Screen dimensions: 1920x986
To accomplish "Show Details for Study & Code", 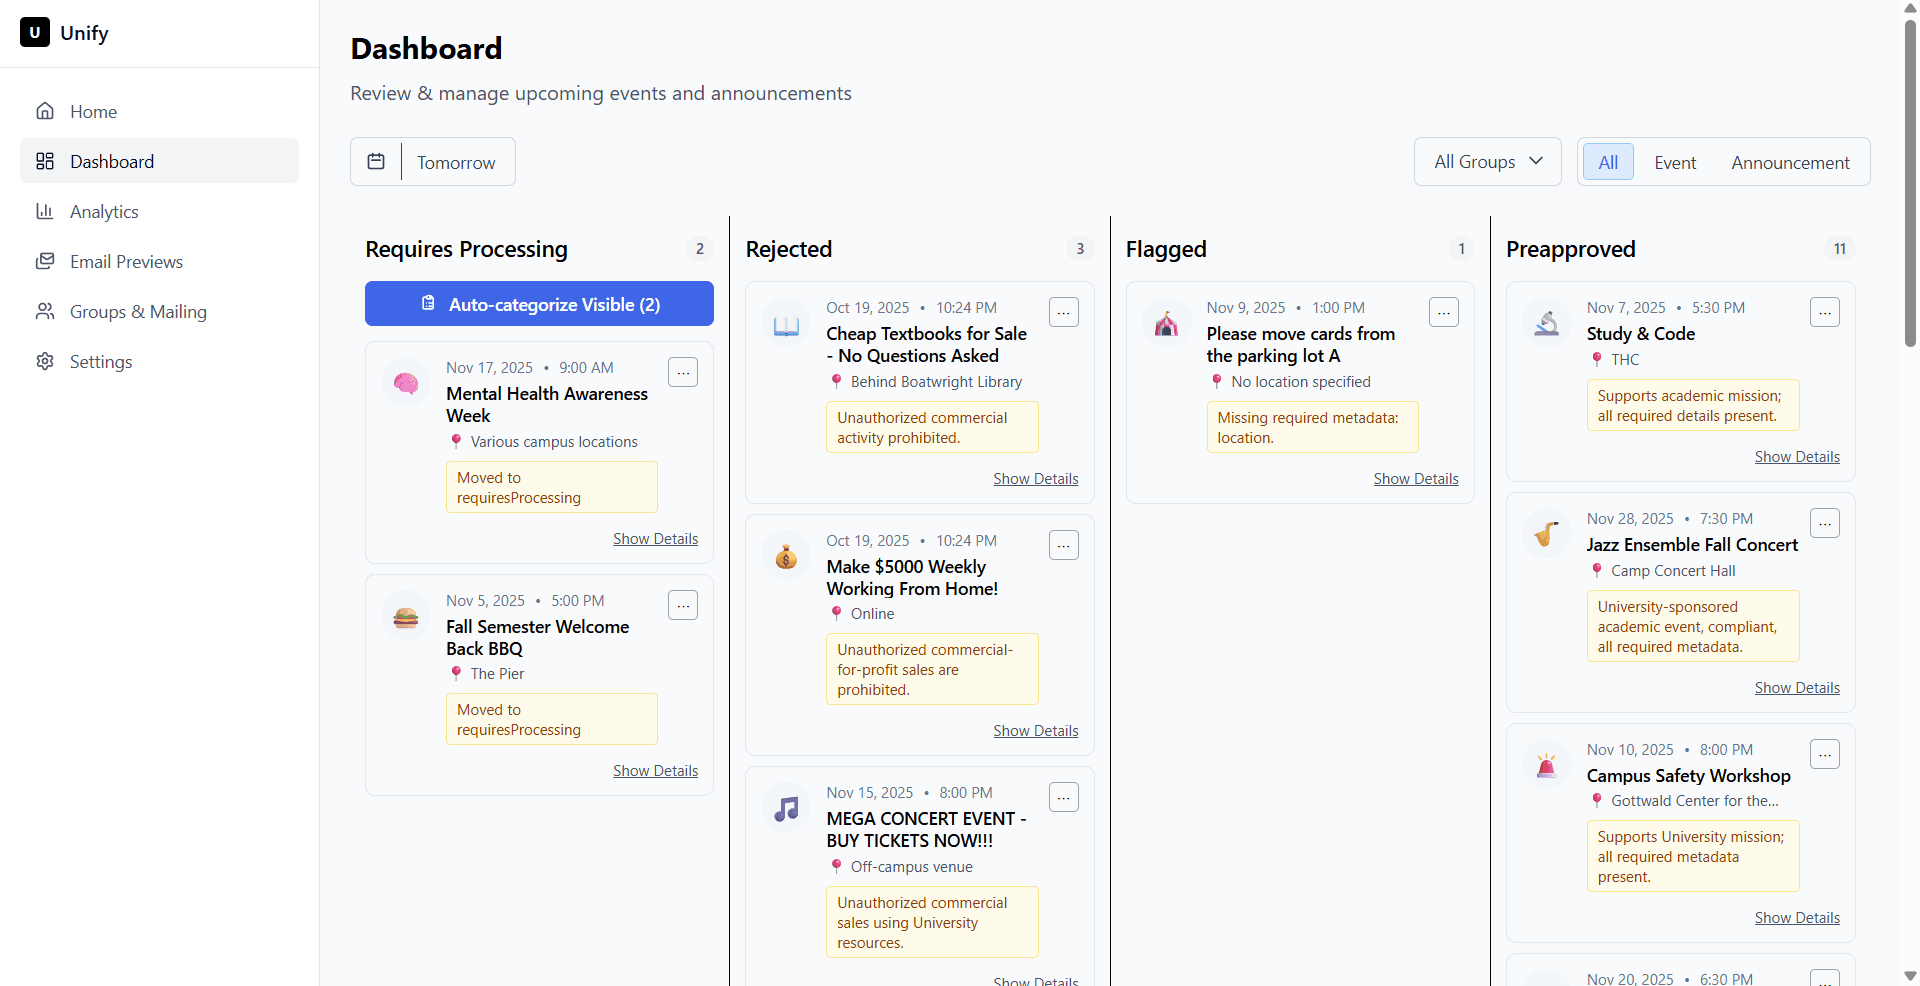I will point(1797,456).
